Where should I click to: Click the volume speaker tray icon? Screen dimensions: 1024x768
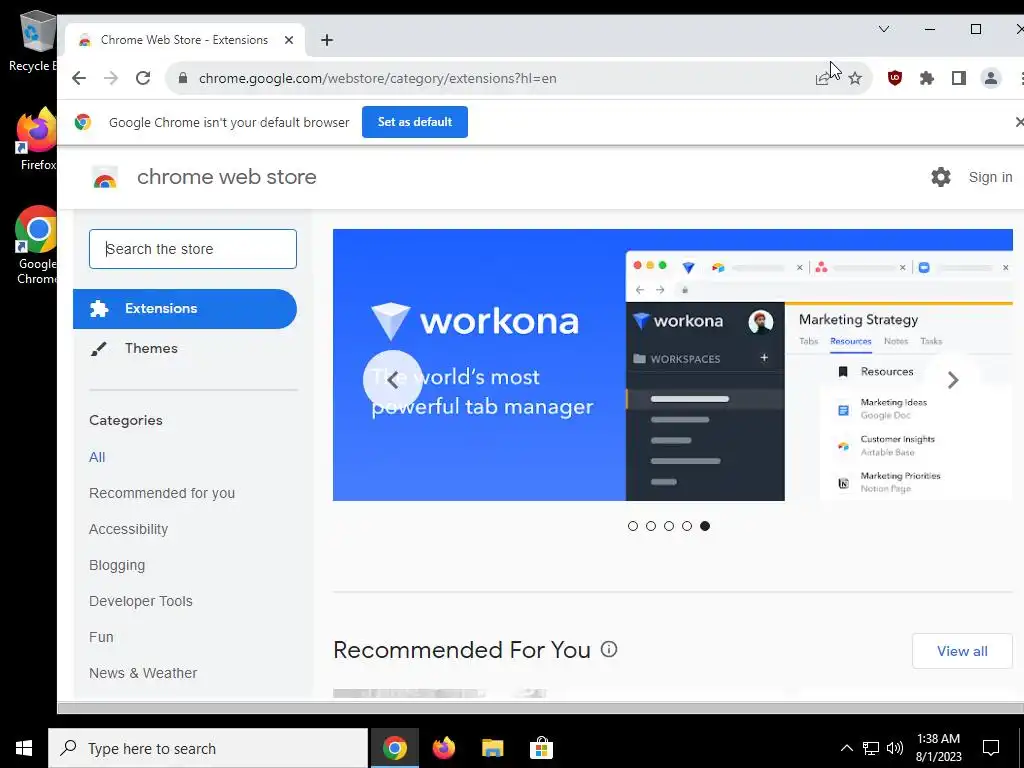895,748
